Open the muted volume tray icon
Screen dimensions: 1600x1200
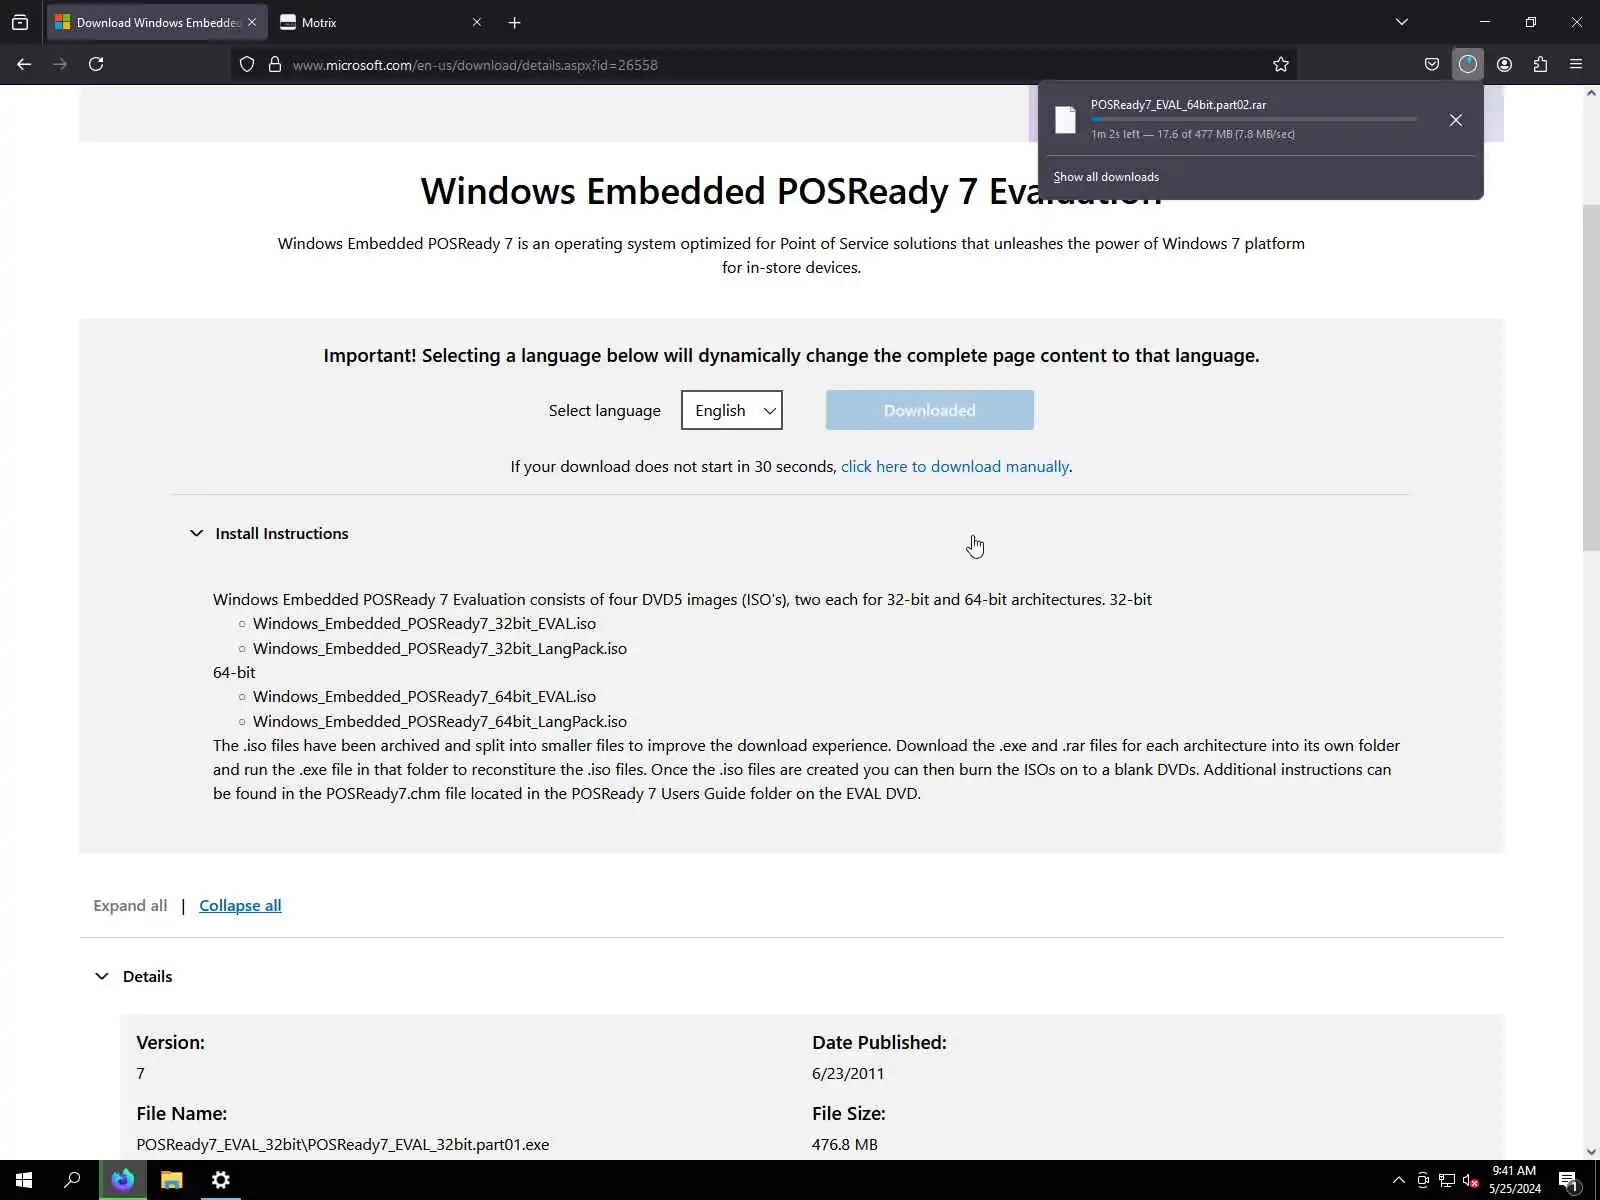click(x=1471, y=1180)
